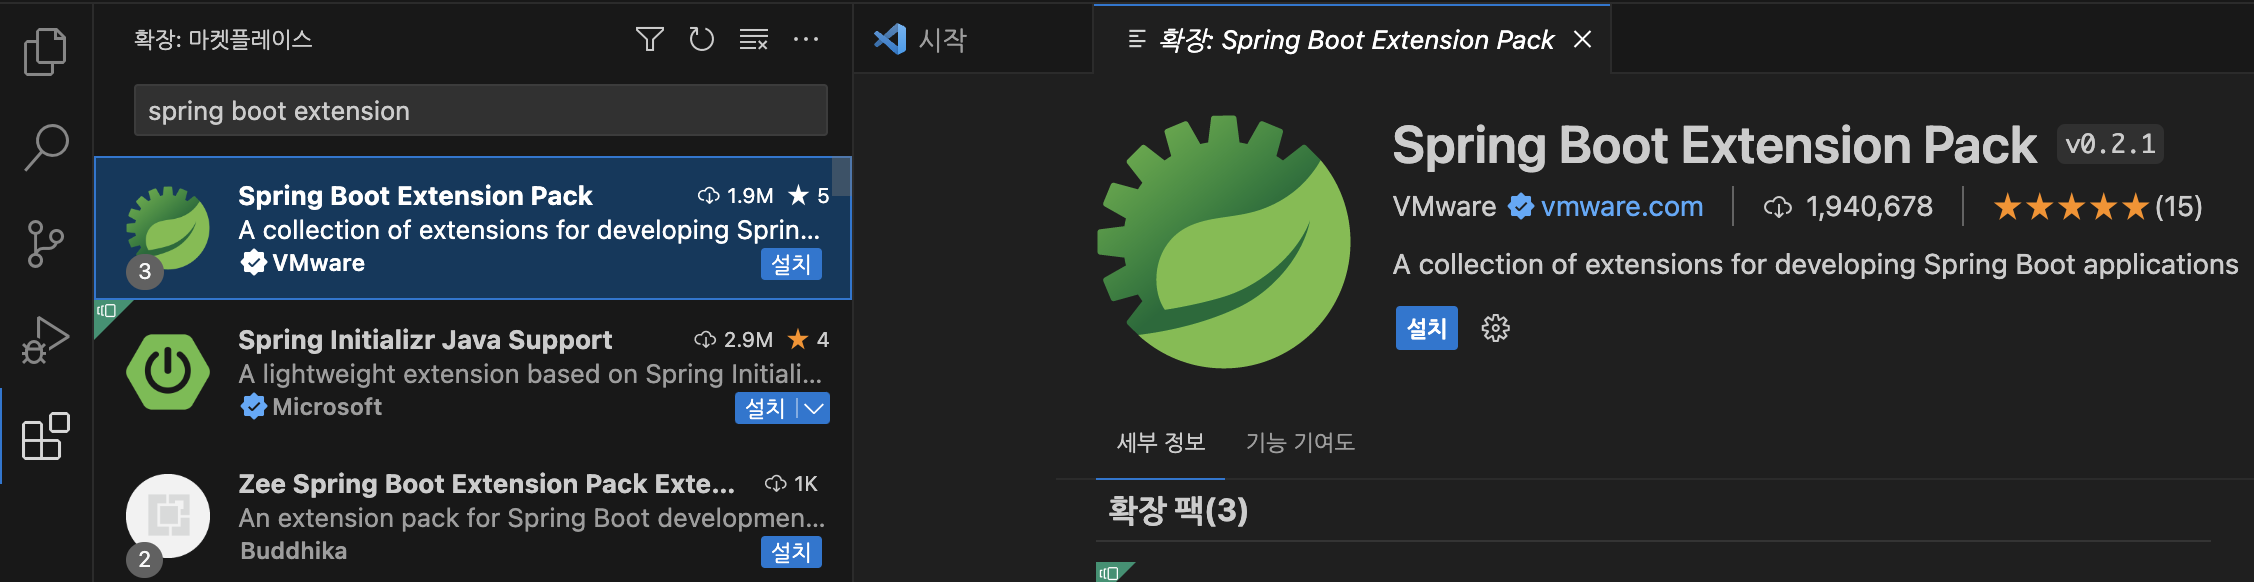Click the 확장: 마켓플레이스 panel title

tap(223, 39)
